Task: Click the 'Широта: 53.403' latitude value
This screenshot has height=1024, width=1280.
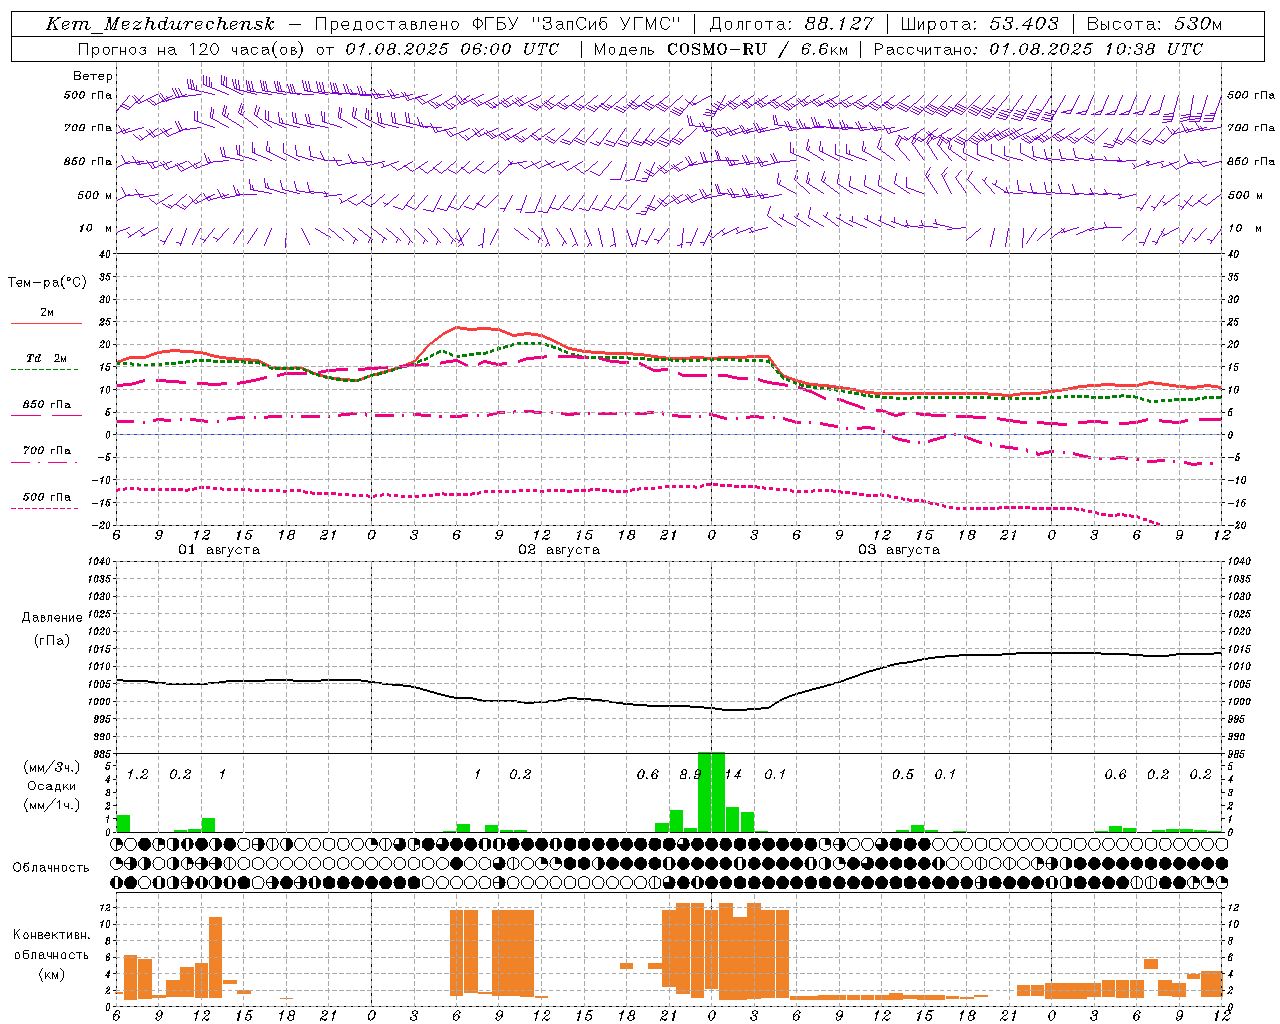Action: tap(979, 24)
